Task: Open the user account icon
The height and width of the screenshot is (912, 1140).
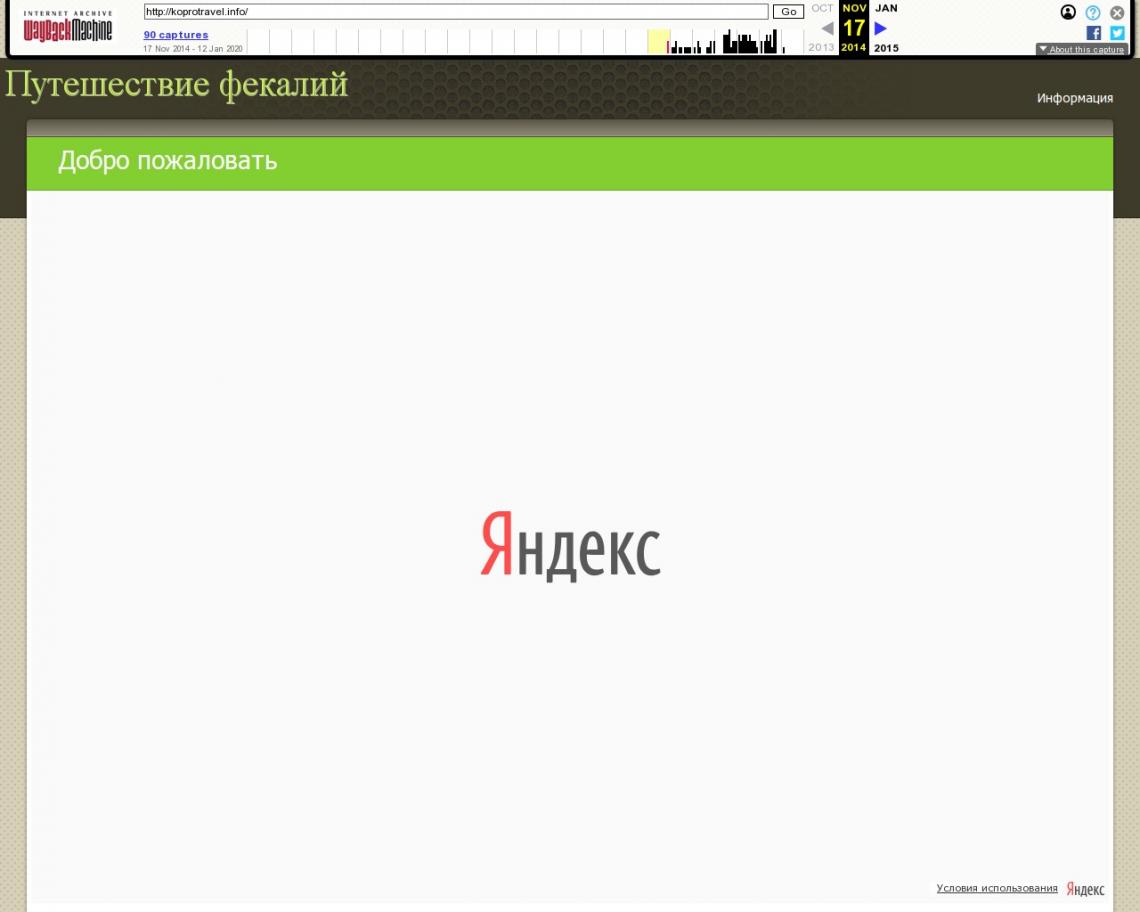Action: coord(1068,12)
